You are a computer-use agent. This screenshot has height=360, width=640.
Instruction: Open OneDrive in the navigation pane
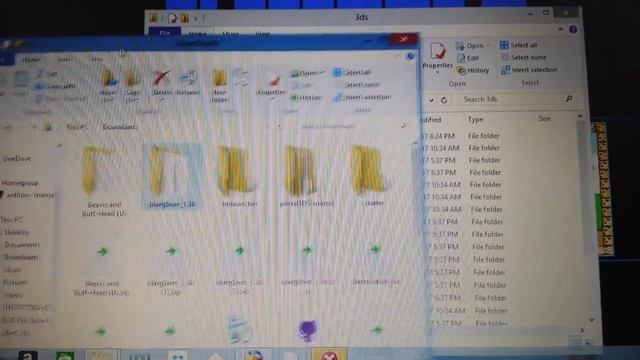click(17, 158)
